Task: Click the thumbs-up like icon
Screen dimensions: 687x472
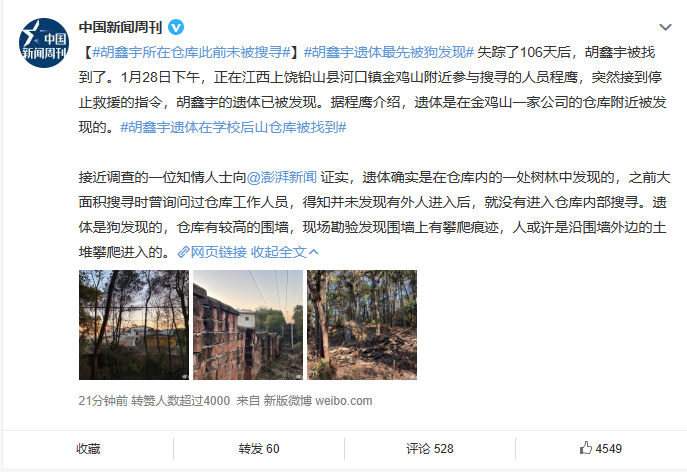Action: tap(586, 448)
